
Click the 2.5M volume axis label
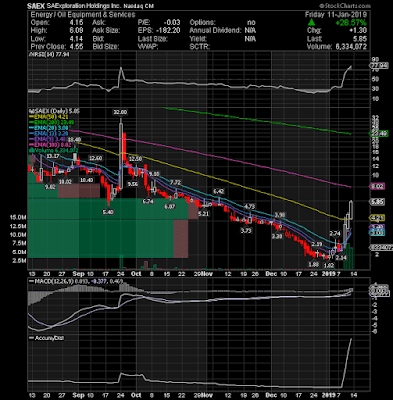point(19,261)
